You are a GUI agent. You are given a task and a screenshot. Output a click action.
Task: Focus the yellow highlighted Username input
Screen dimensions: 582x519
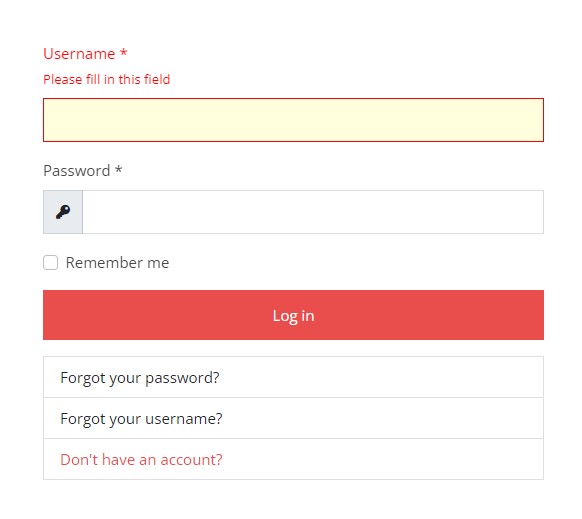[x=293, y=120]
